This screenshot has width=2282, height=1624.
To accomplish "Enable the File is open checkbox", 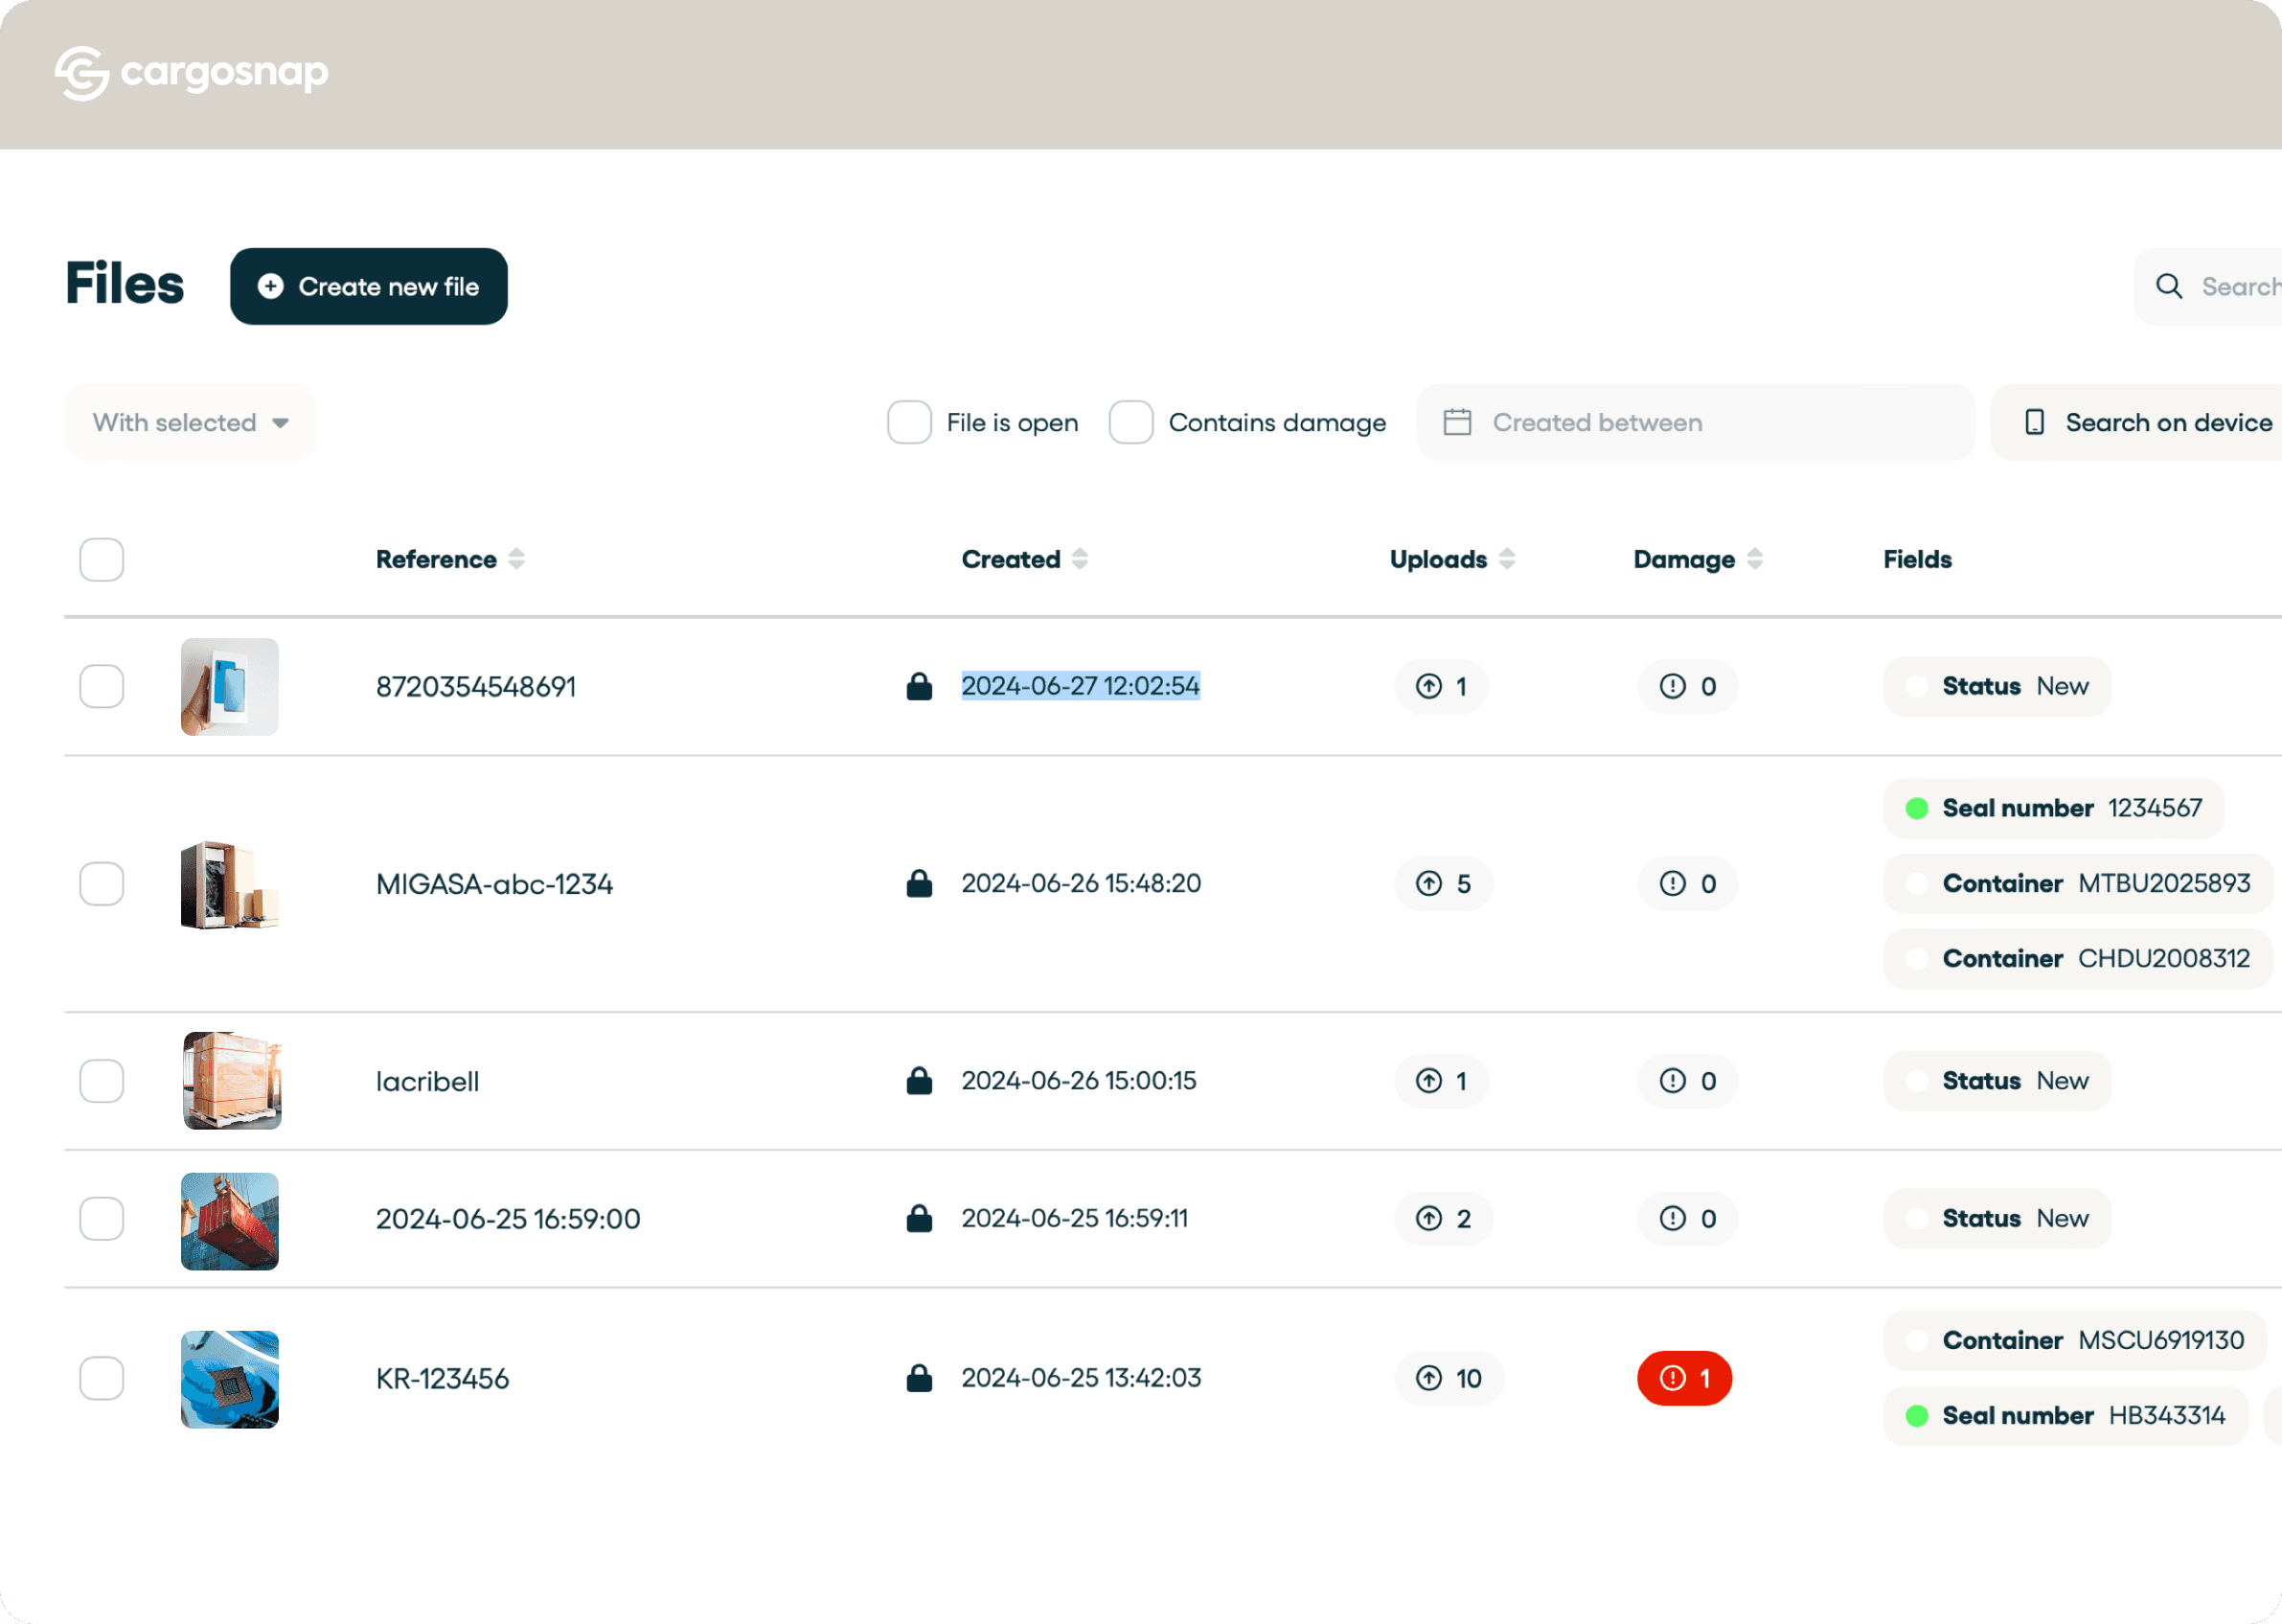I will click(909, 422).
